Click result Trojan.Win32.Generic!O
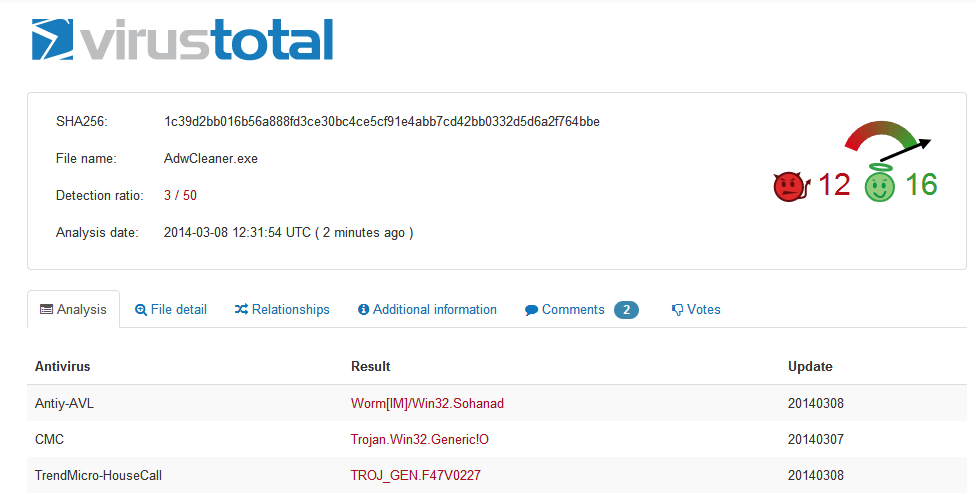Screen dimensions: 975x495 pyautogui.click(x=420, y=439)
